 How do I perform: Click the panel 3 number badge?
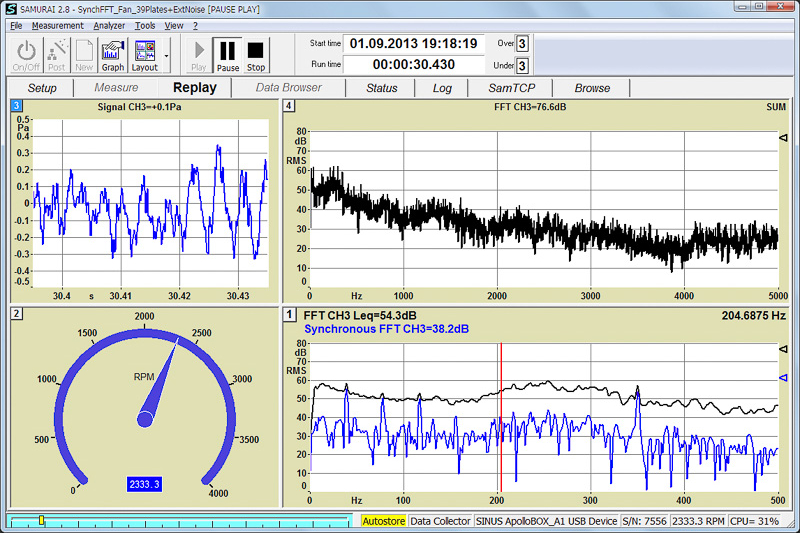(16, 106)
